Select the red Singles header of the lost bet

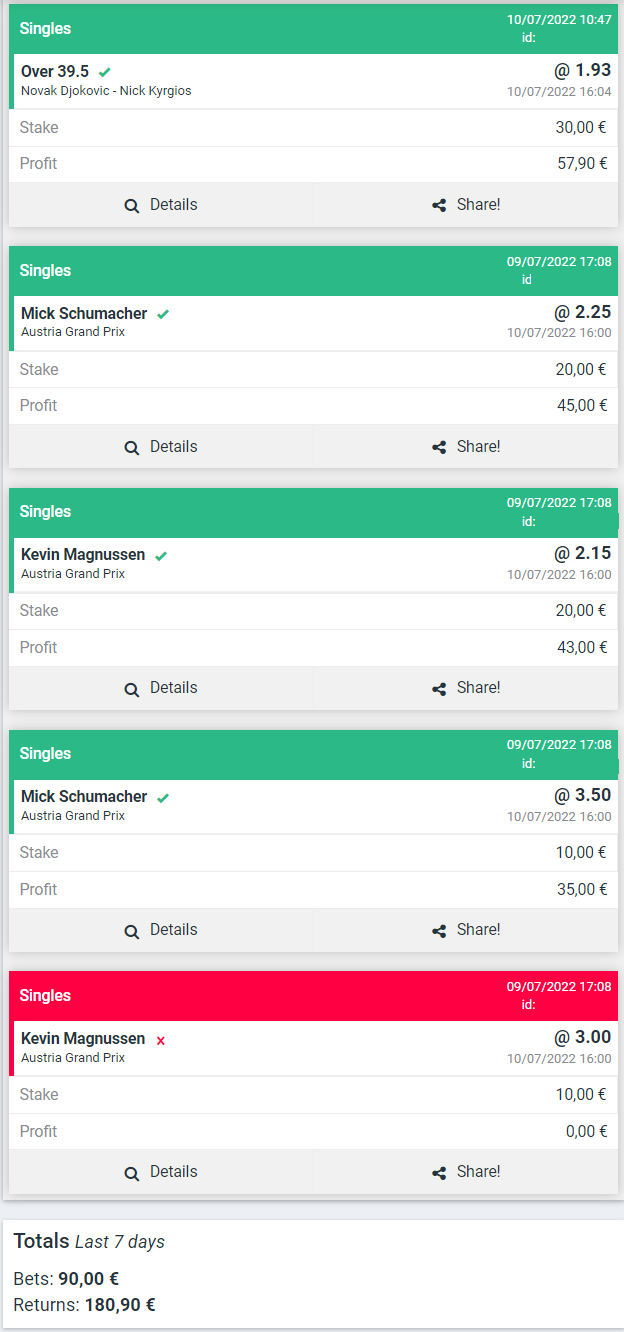pos(314,996)
